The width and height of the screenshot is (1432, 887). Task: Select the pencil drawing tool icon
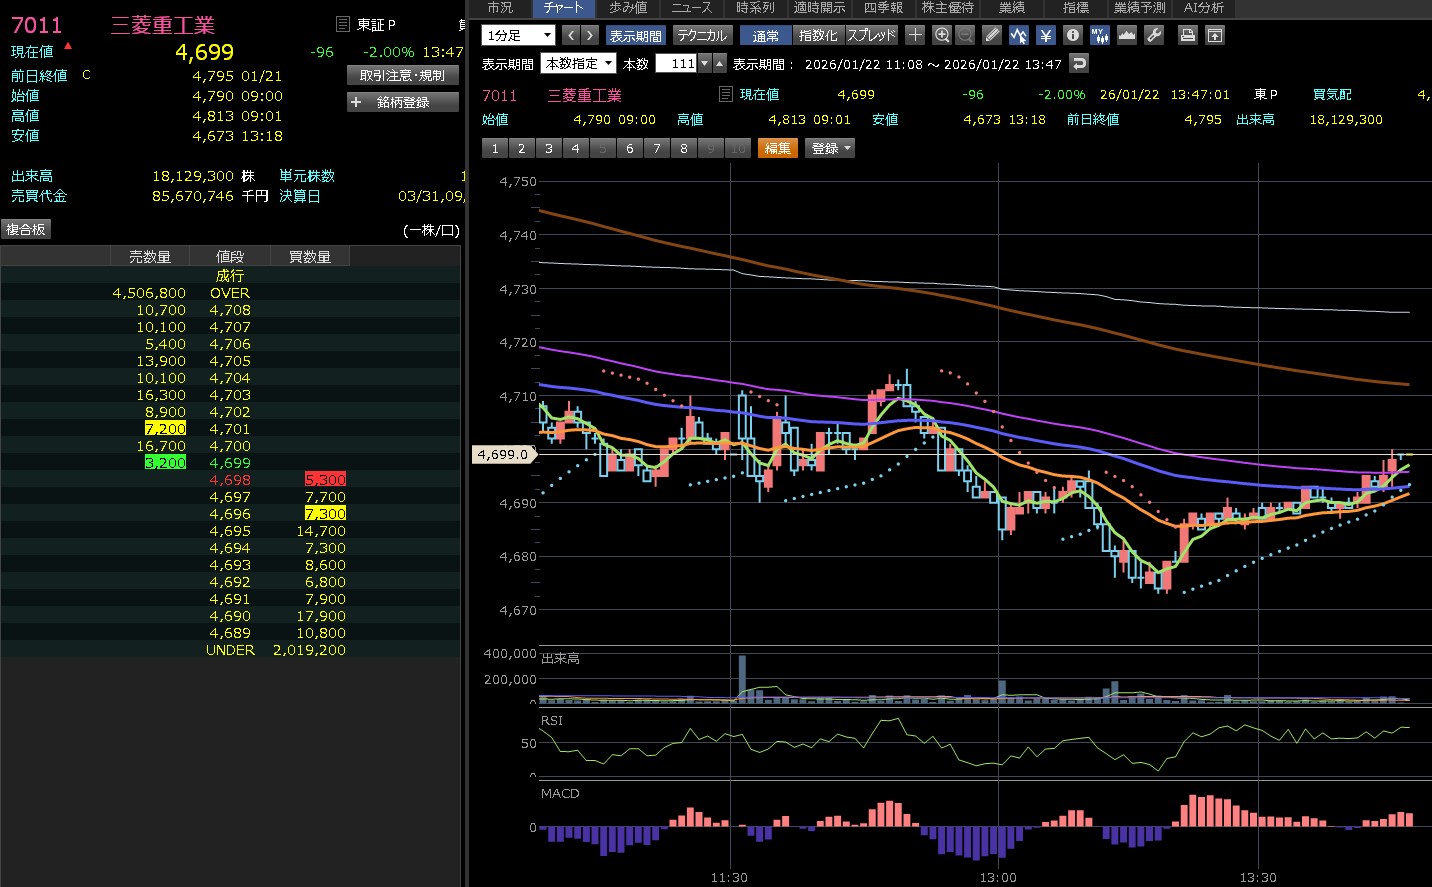[992, 35]
